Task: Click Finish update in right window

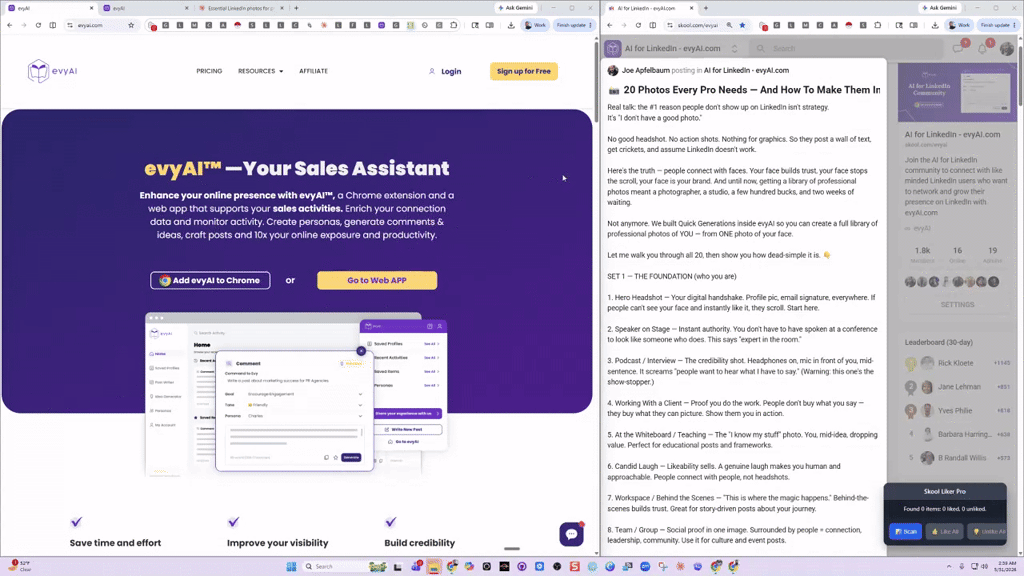Action: click(x=998, y=25)
